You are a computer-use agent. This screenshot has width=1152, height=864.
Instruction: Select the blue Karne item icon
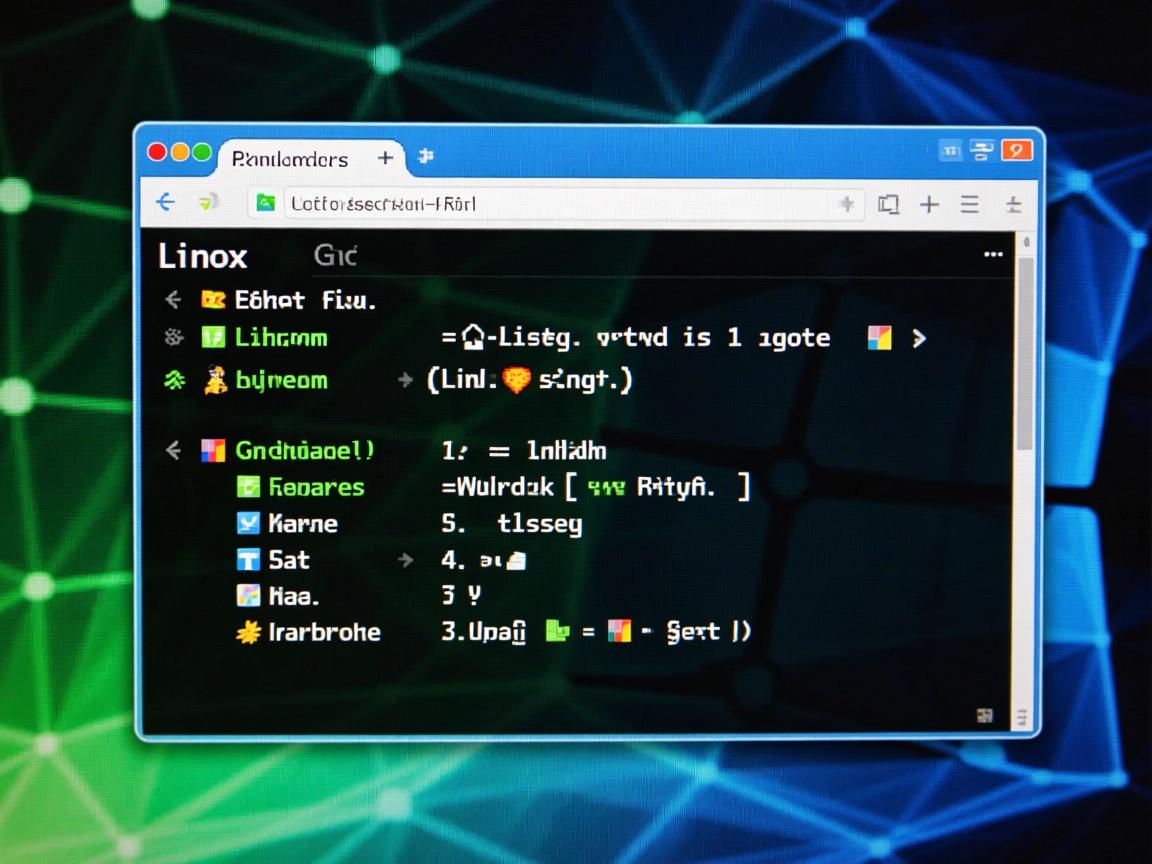click(248, 523)
